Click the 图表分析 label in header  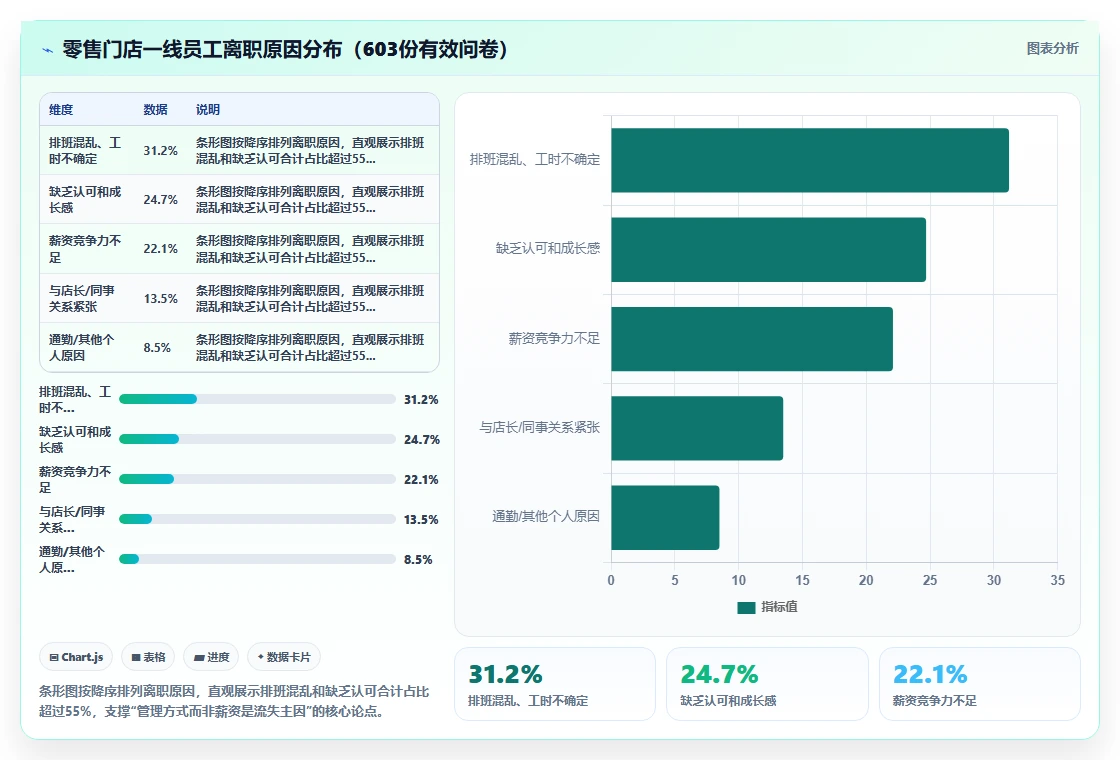pyautogui.click(x=1052, y=49)
